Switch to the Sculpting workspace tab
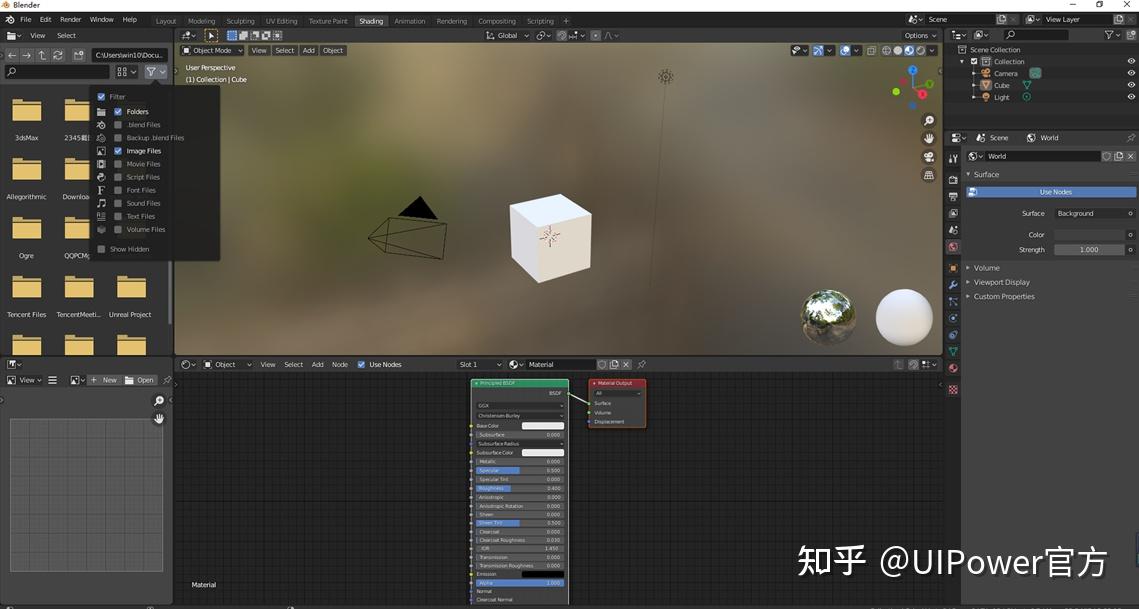Screen dimensions: 1139x609 pos(240,20)
